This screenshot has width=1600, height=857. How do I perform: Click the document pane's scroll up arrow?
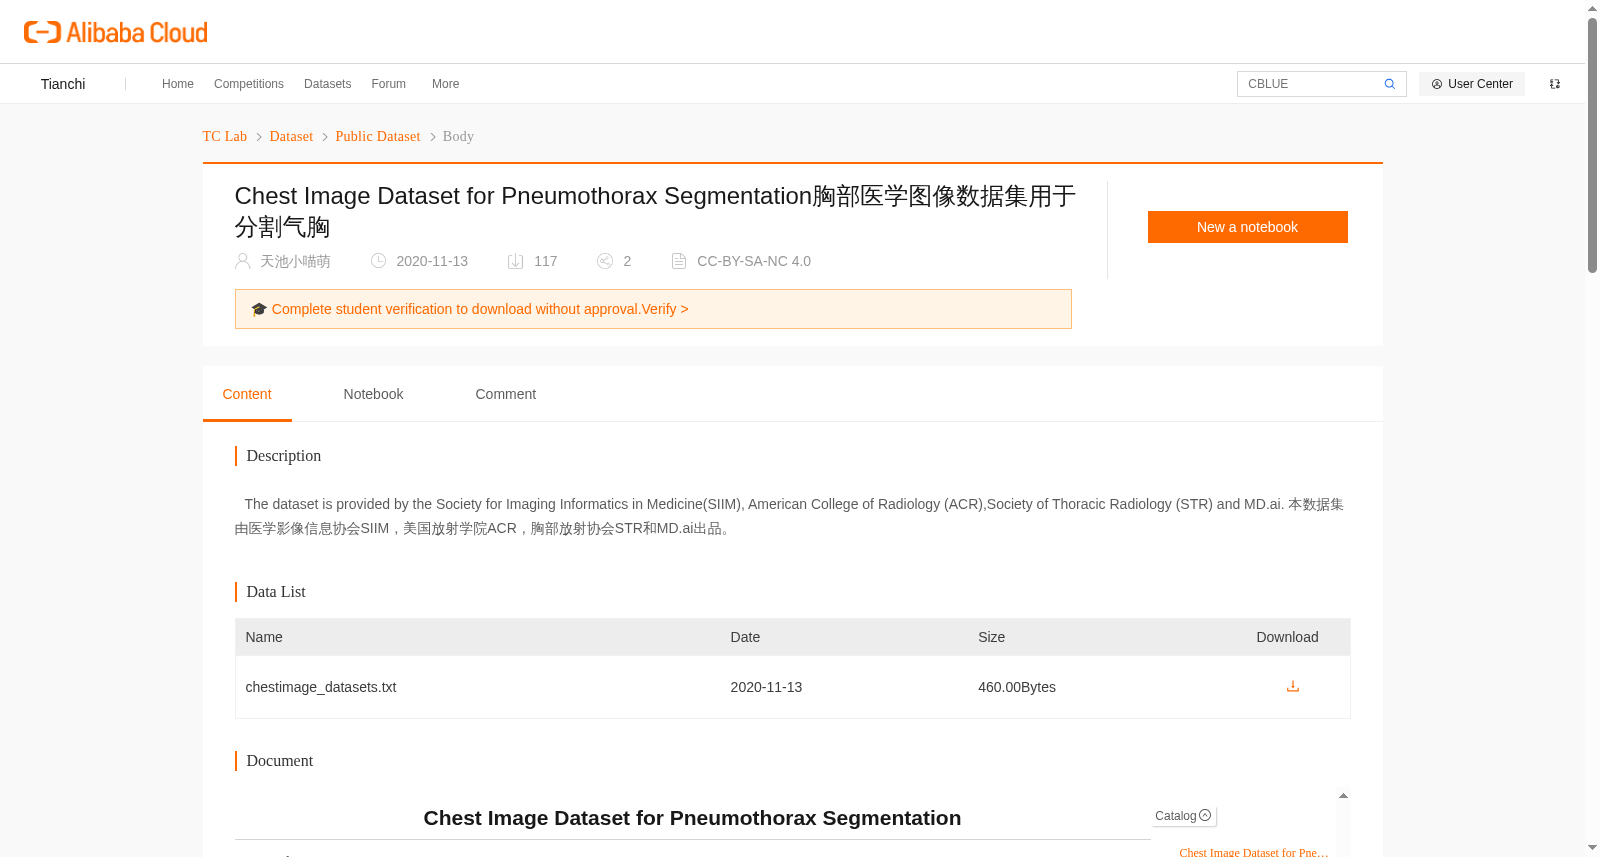pyautogui.click(x=1343, y=796)
